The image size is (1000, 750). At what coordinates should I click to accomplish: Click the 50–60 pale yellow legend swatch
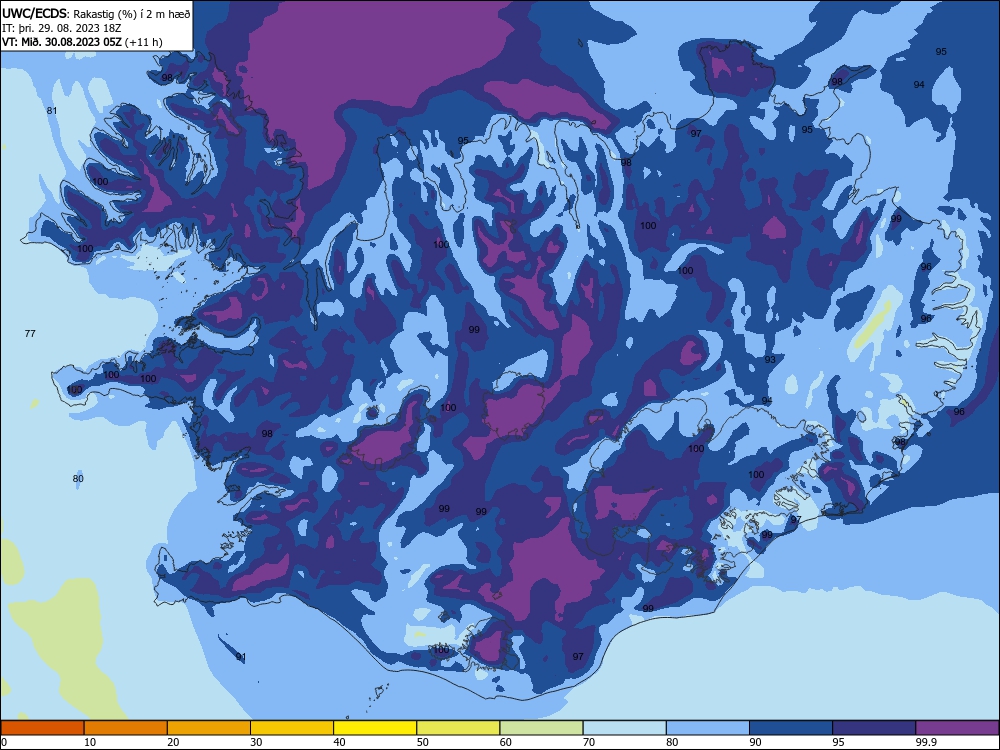point(459,728)
